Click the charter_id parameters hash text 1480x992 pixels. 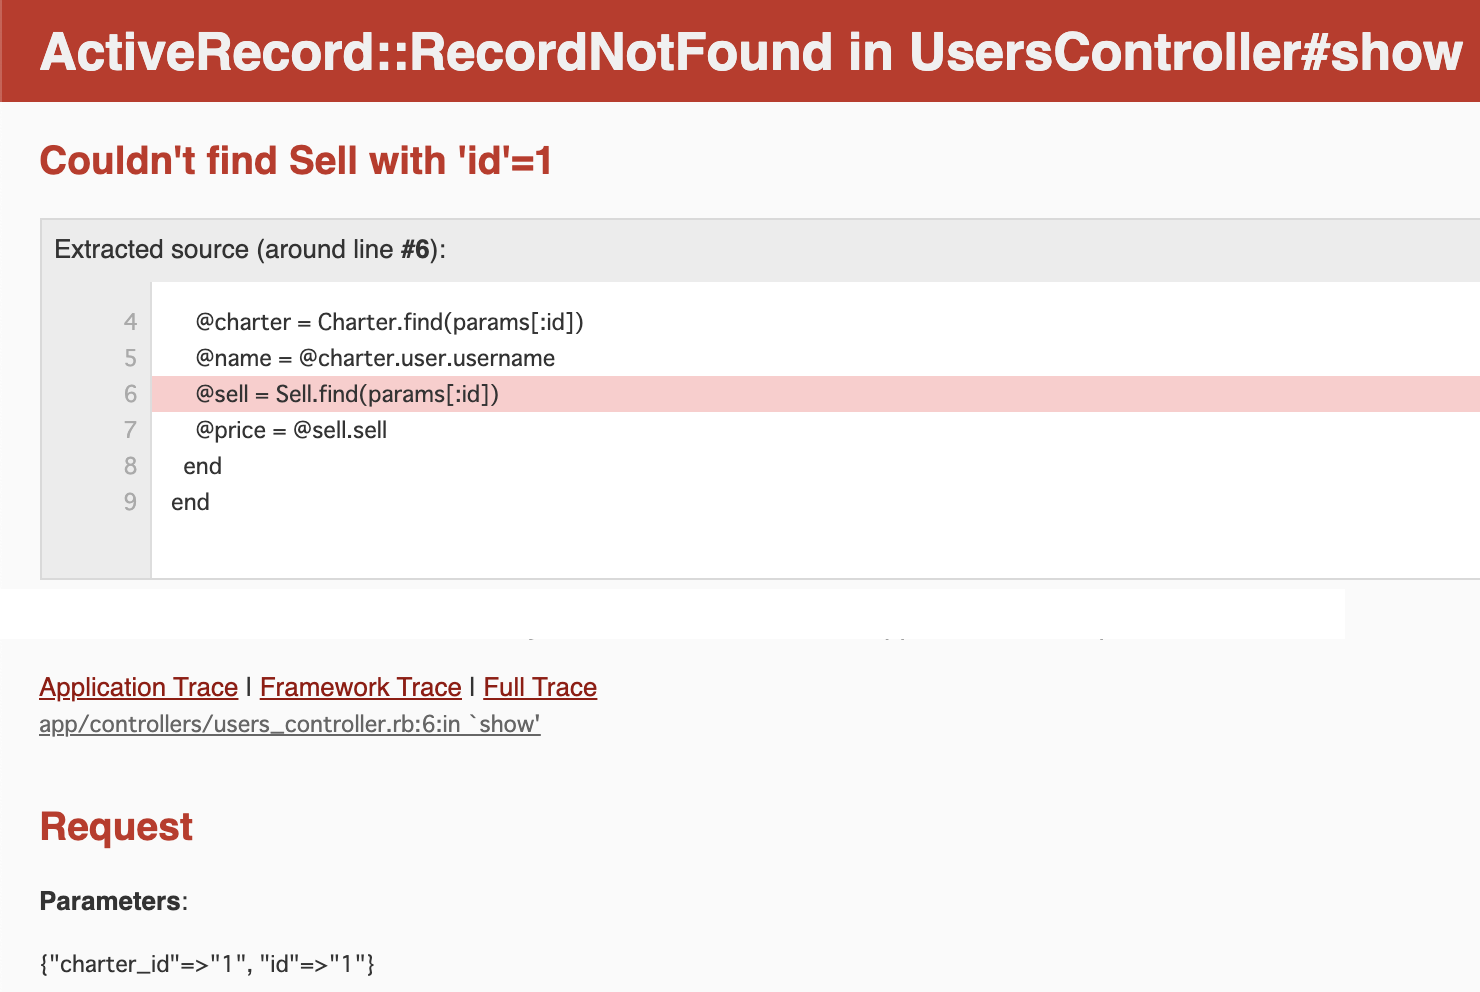click(207, 964)
